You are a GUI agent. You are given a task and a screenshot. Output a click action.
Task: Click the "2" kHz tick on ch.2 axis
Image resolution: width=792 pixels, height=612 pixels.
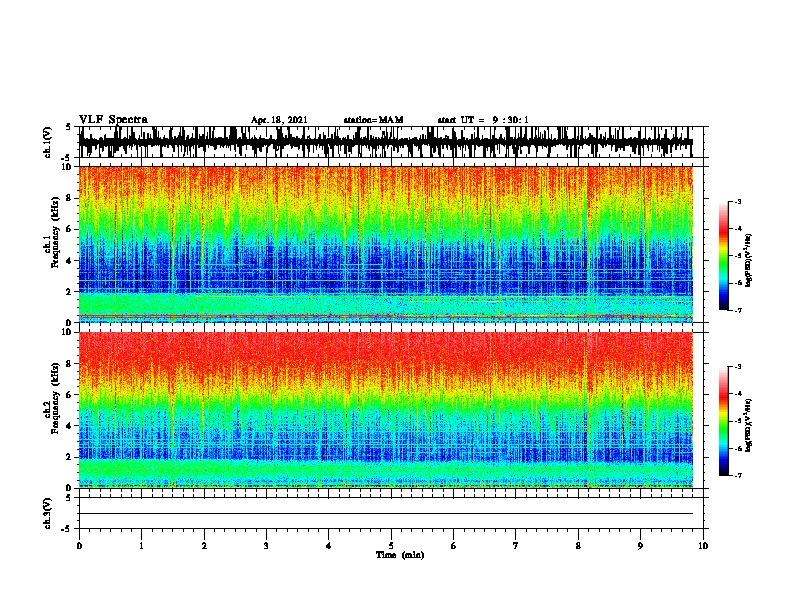[x=70, y=457]
